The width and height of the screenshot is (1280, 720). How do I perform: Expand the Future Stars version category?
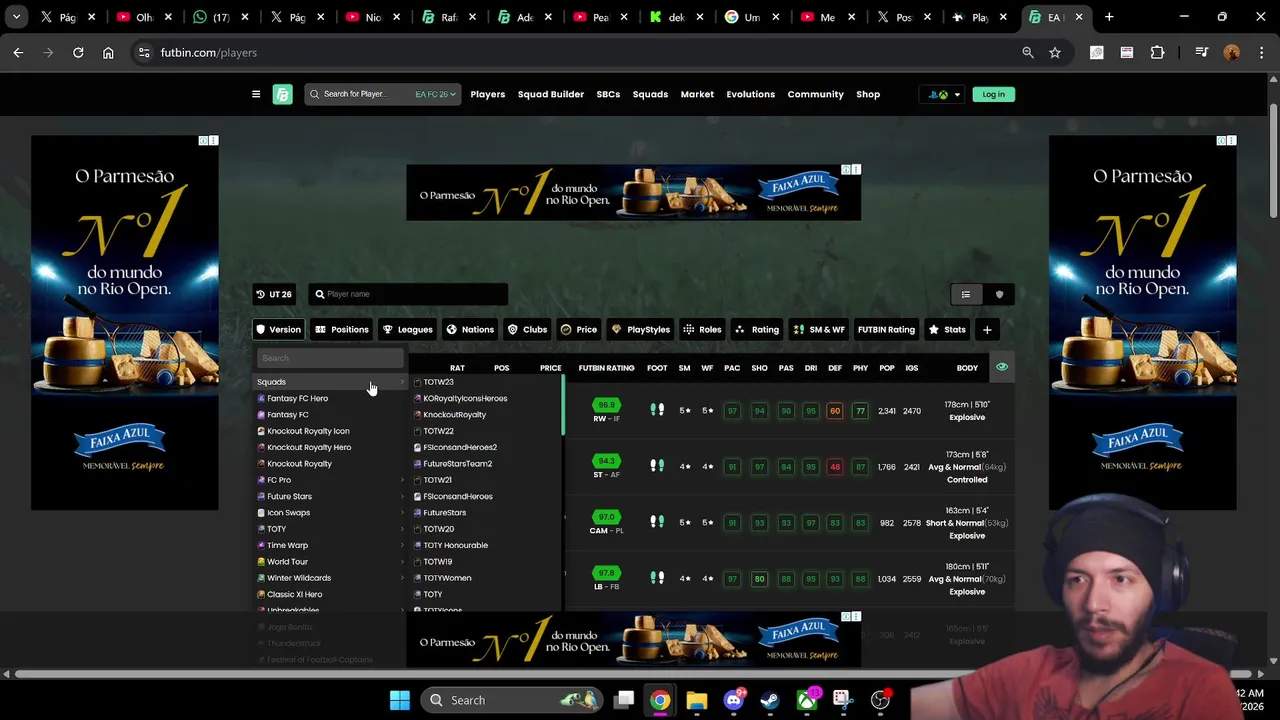pos(331,496)
